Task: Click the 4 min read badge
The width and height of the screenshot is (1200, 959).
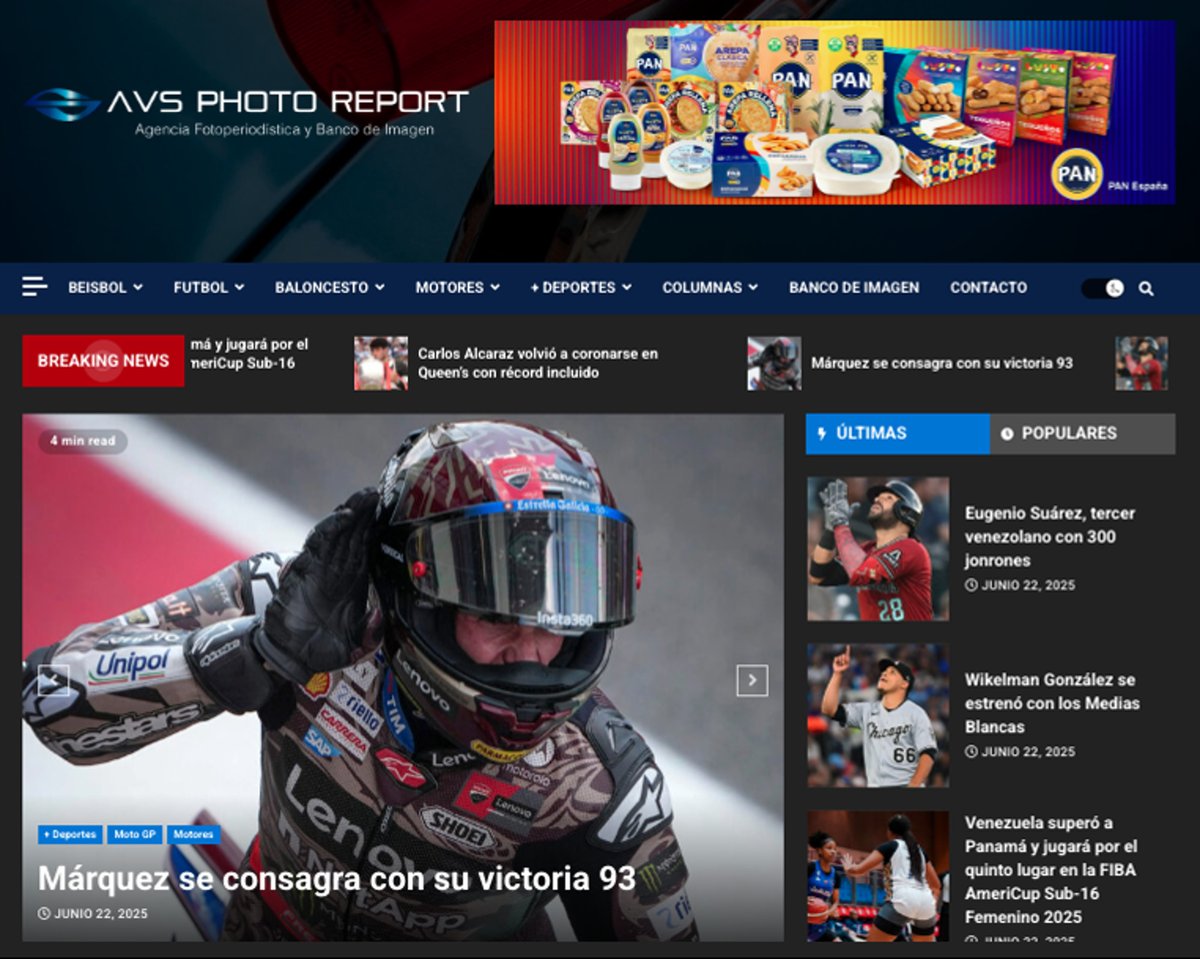Action: [x=83, y=441]
